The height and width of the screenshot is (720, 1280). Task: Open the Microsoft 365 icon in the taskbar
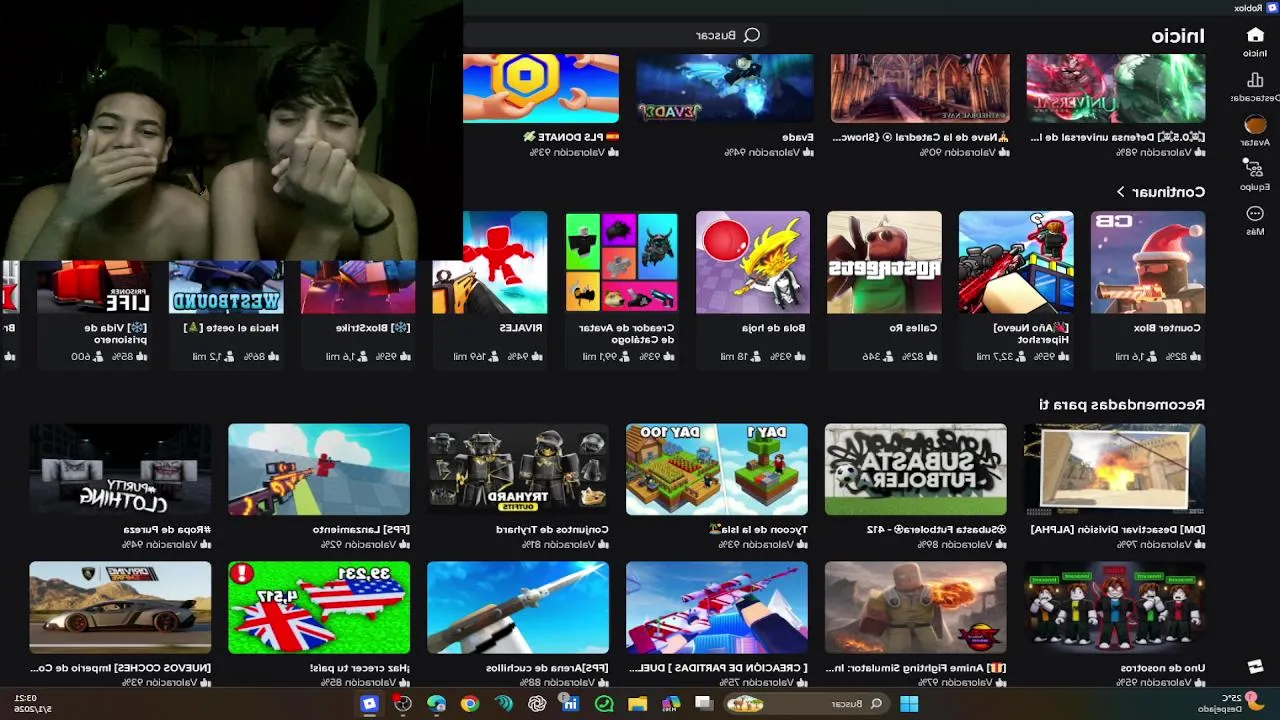(671, 704)
